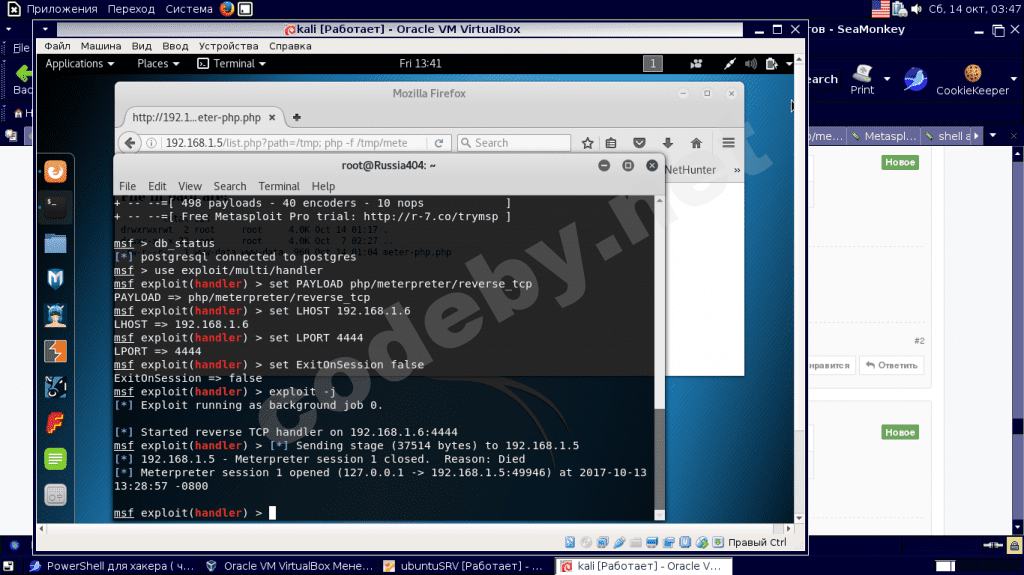
Task: Reload the Firefox page
Action: pyautogui.click(x=439, y=142)
